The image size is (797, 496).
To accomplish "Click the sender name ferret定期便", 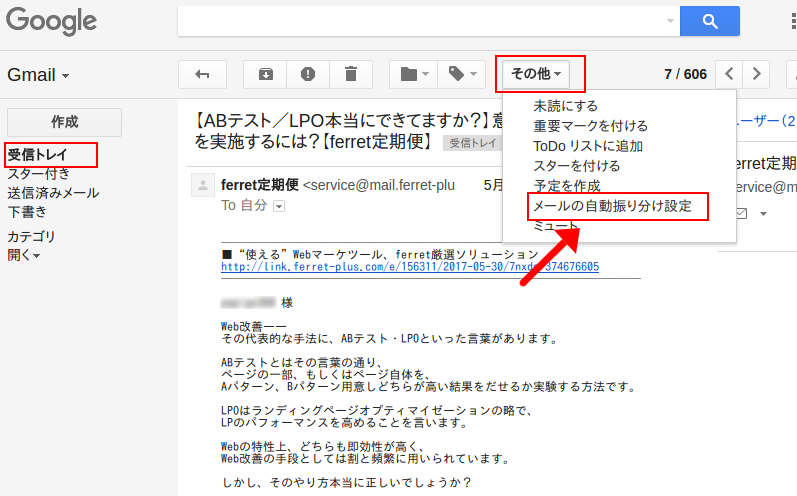I will (x=260, y=185).
